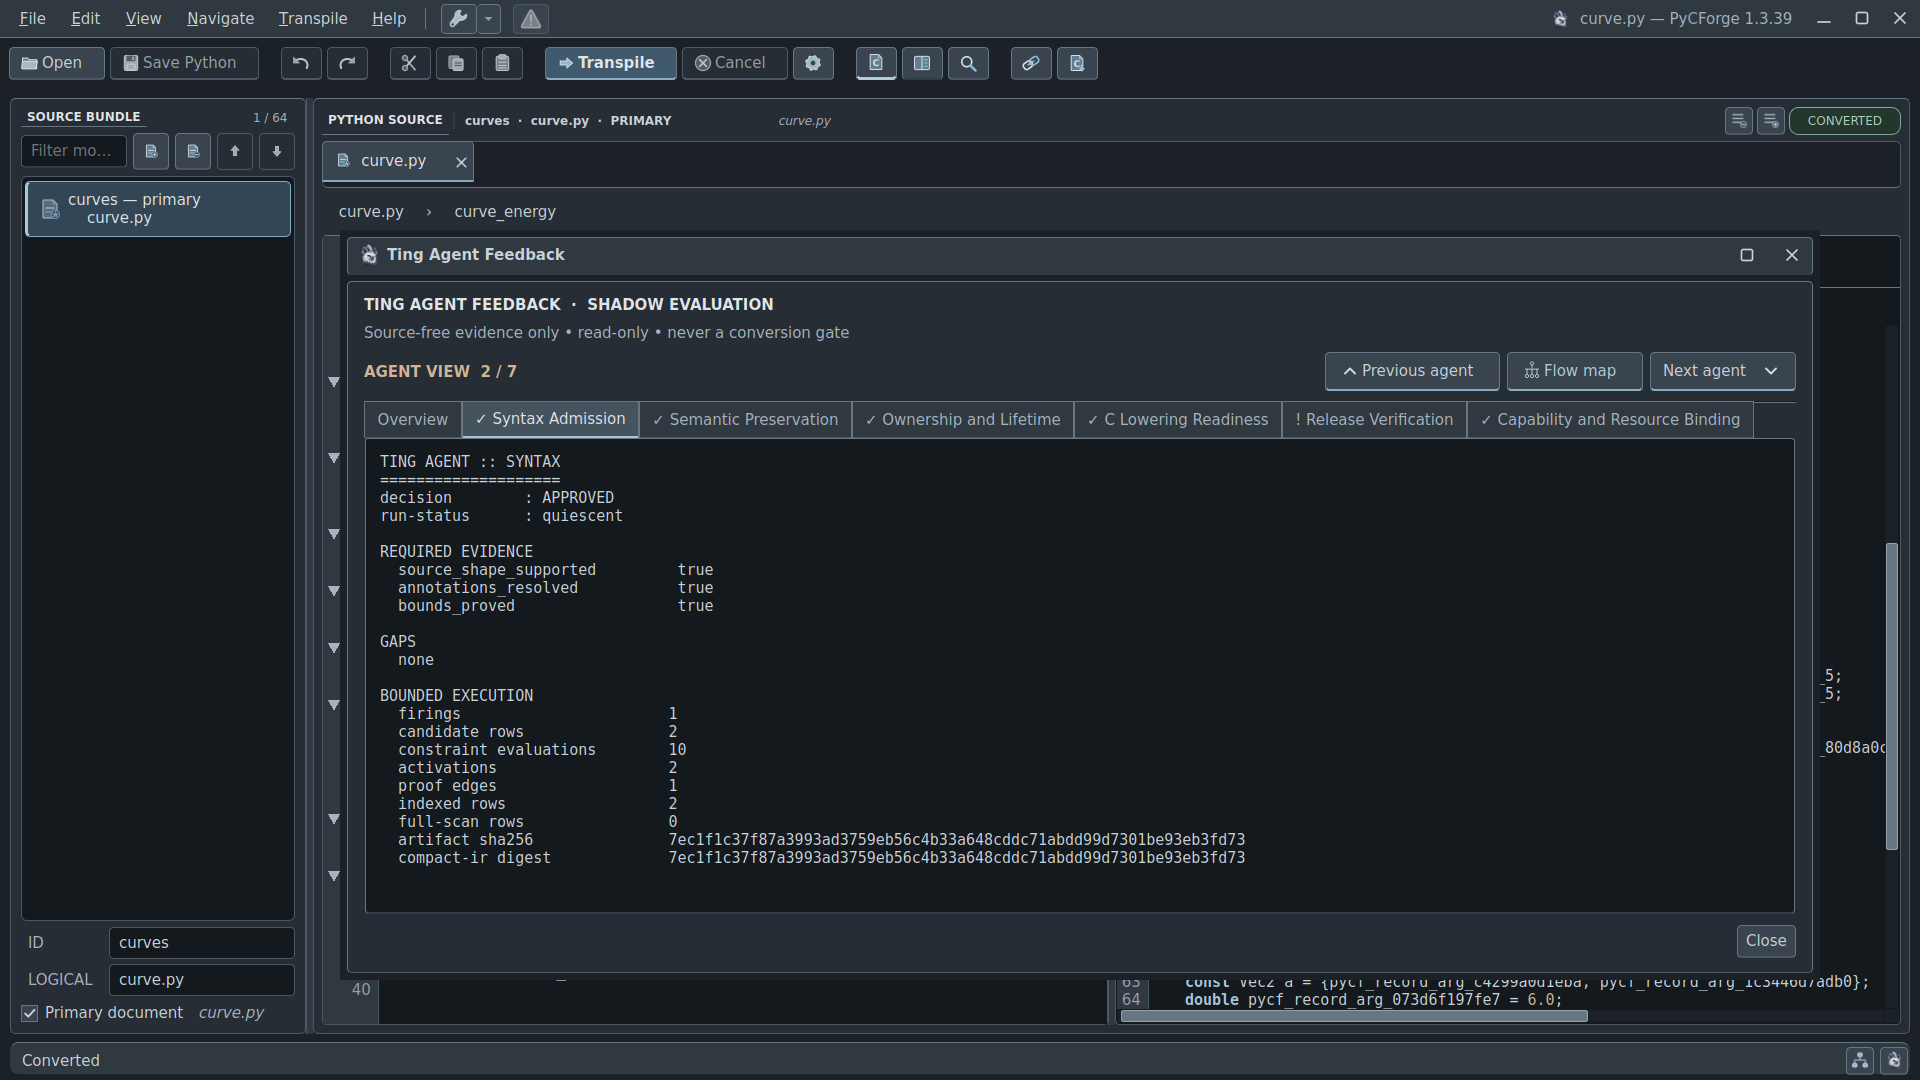
Task: Collapse the top fold triangle in the editor gutter
Action: [334, 382]
